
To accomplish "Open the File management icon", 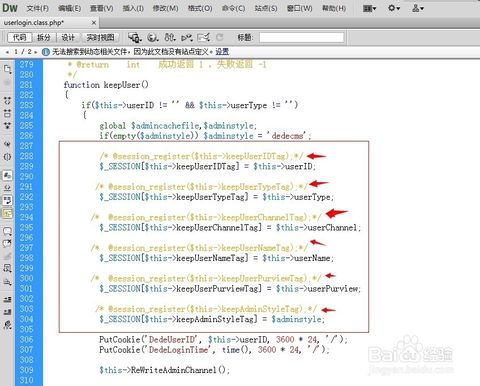I will tap(170, 37).
